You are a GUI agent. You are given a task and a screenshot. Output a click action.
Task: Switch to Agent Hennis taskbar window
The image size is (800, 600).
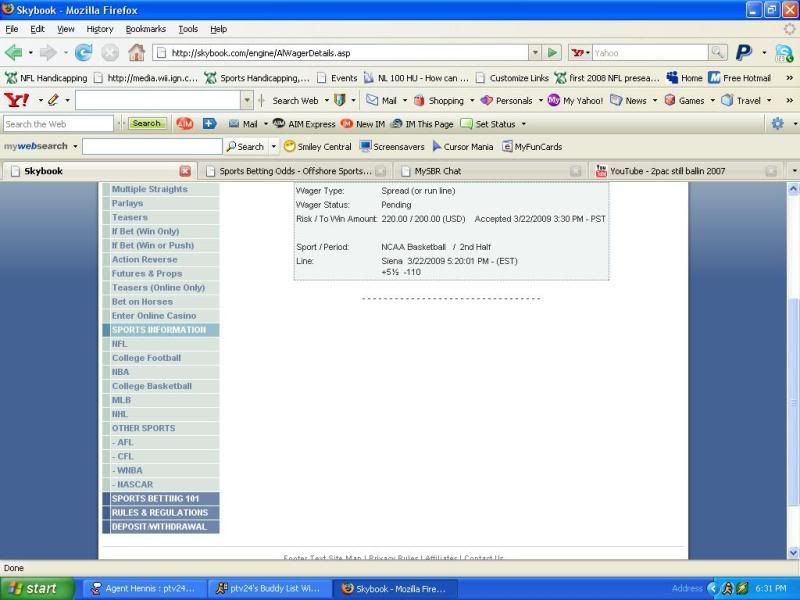point(144,588)
